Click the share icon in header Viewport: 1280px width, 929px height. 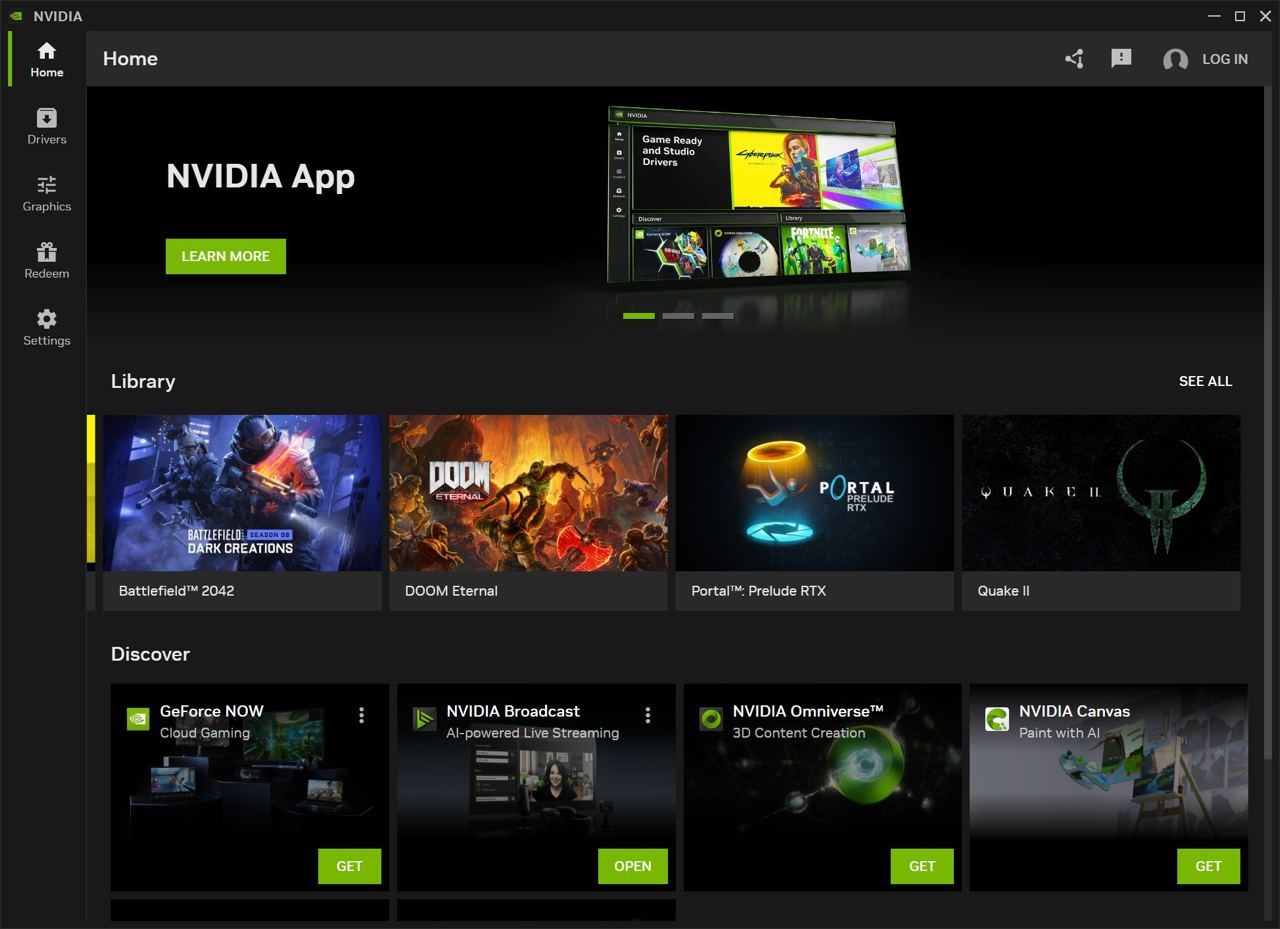(1074, 59)
